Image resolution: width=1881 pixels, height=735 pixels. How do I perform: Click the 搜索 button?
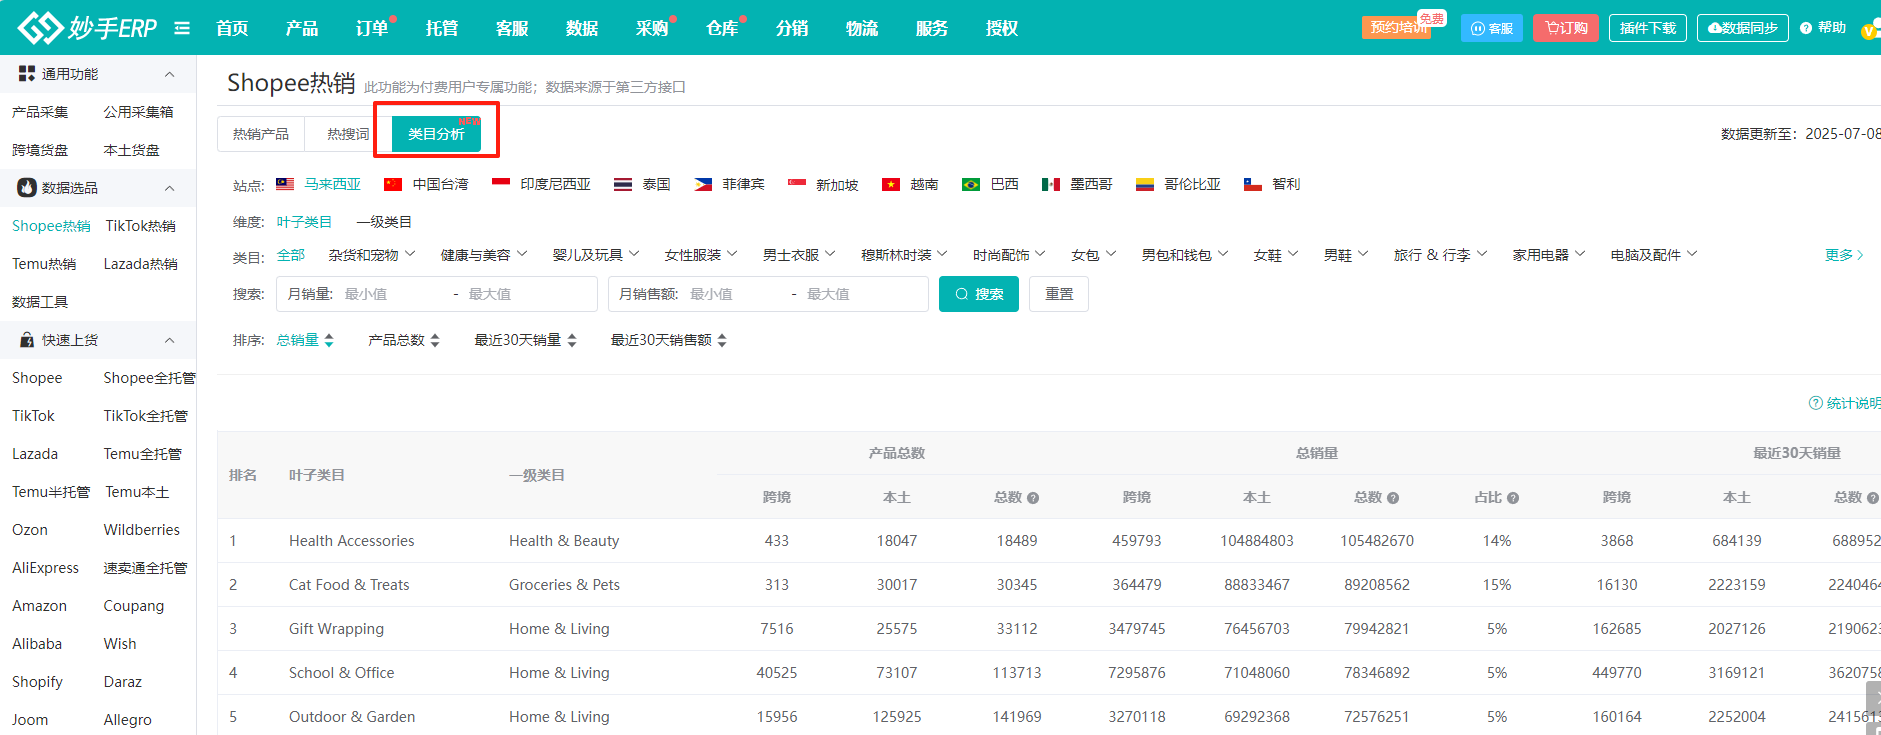tap(979, 294)
